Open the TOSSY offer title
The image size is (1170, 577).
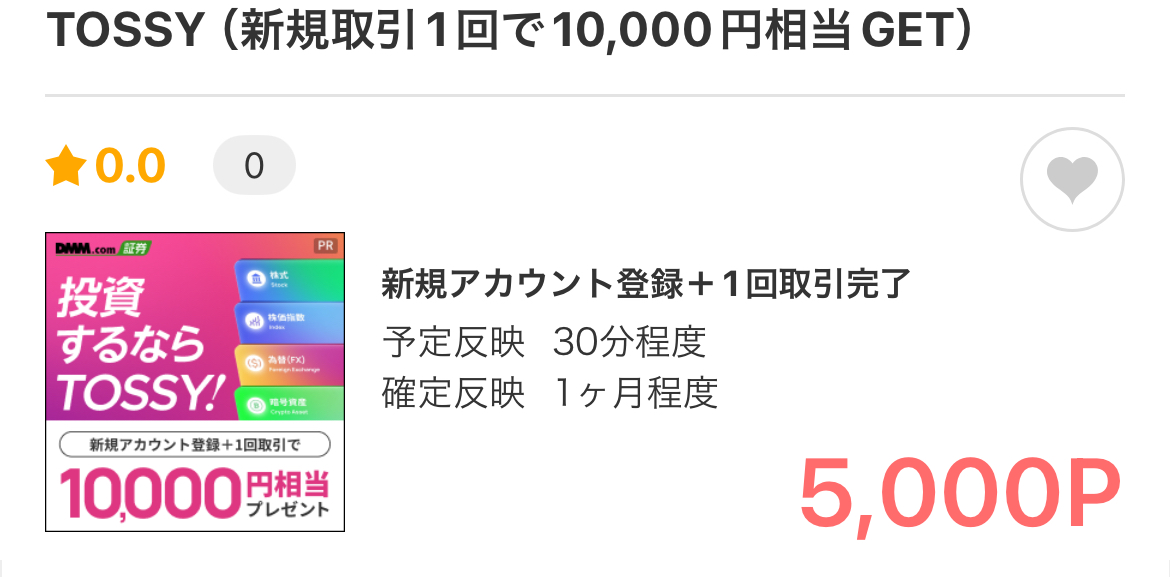point(510,33)
